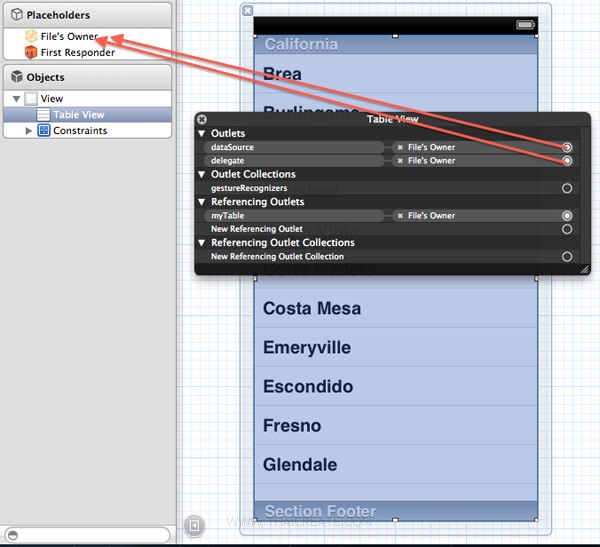600x547 pixels.
Task: Click New Referencing Outlet text
Action: point(257,229)
